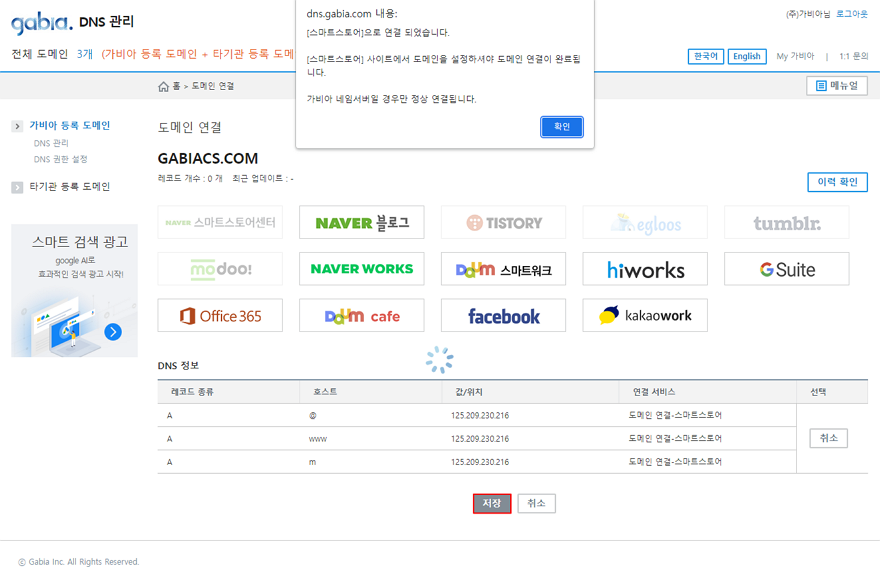Screen dimensions: 880x578
Task: Open DNS 권한 설정 in sidebar
Action: [x=61, y=159]
